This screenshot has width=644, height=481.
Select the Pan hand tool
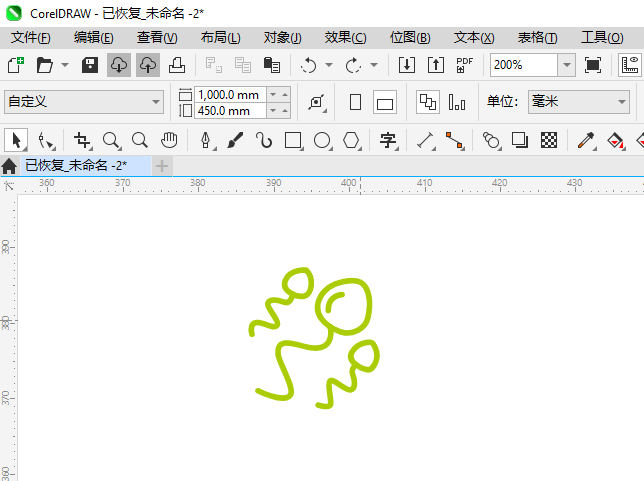[x=169, y=140]
